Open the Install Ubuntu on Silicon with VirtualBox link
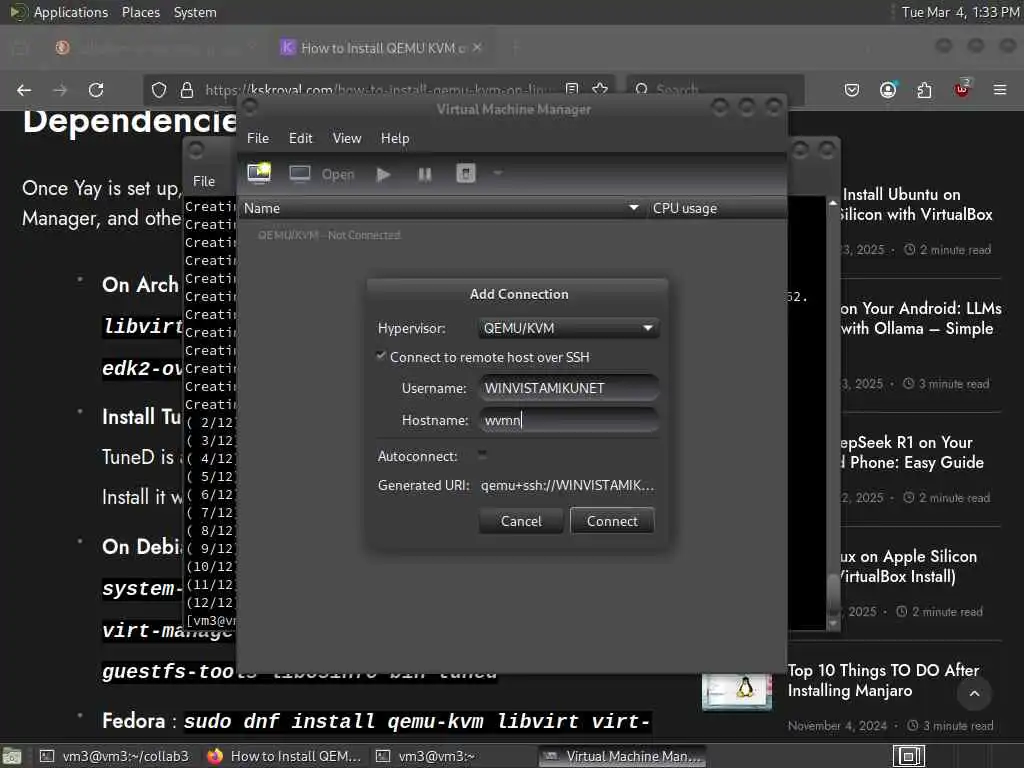The image size is (1024, 768). tap(916, 204)
